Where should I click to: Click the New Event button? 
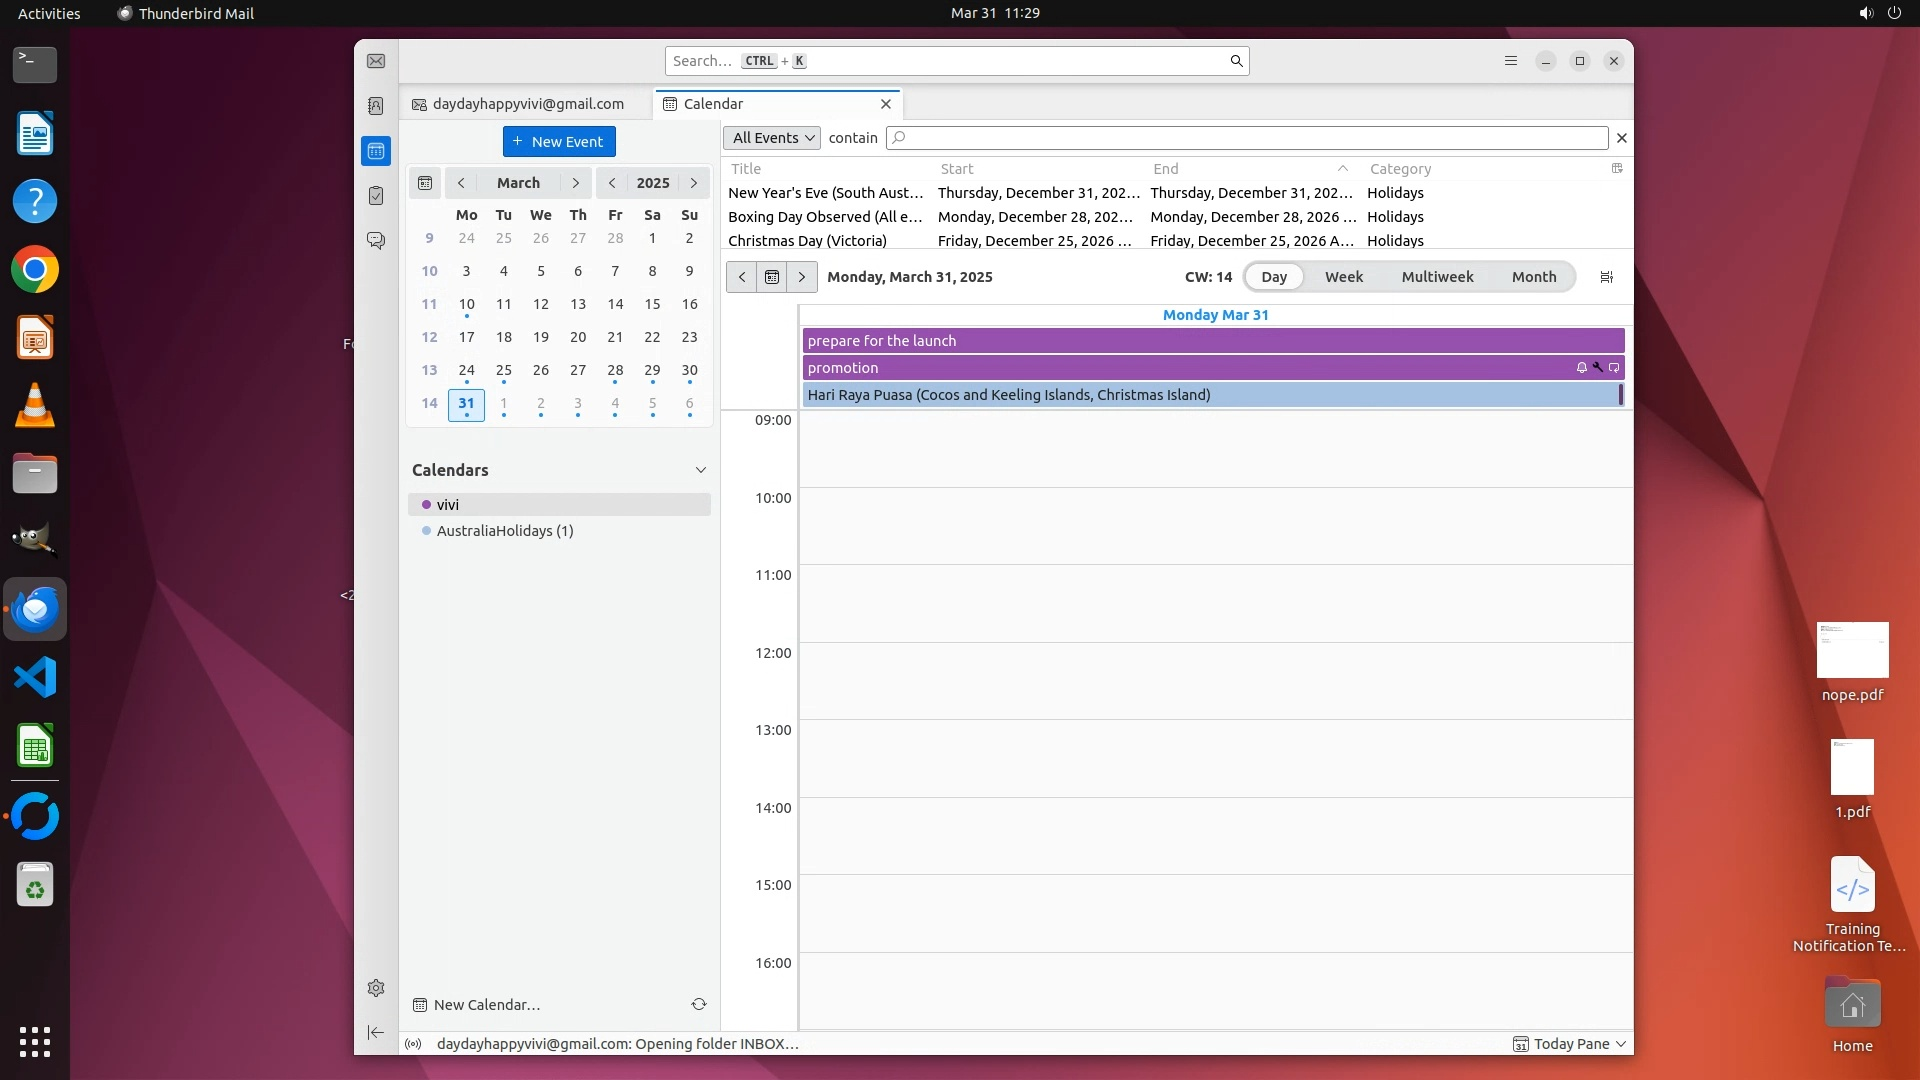point(559,142)
